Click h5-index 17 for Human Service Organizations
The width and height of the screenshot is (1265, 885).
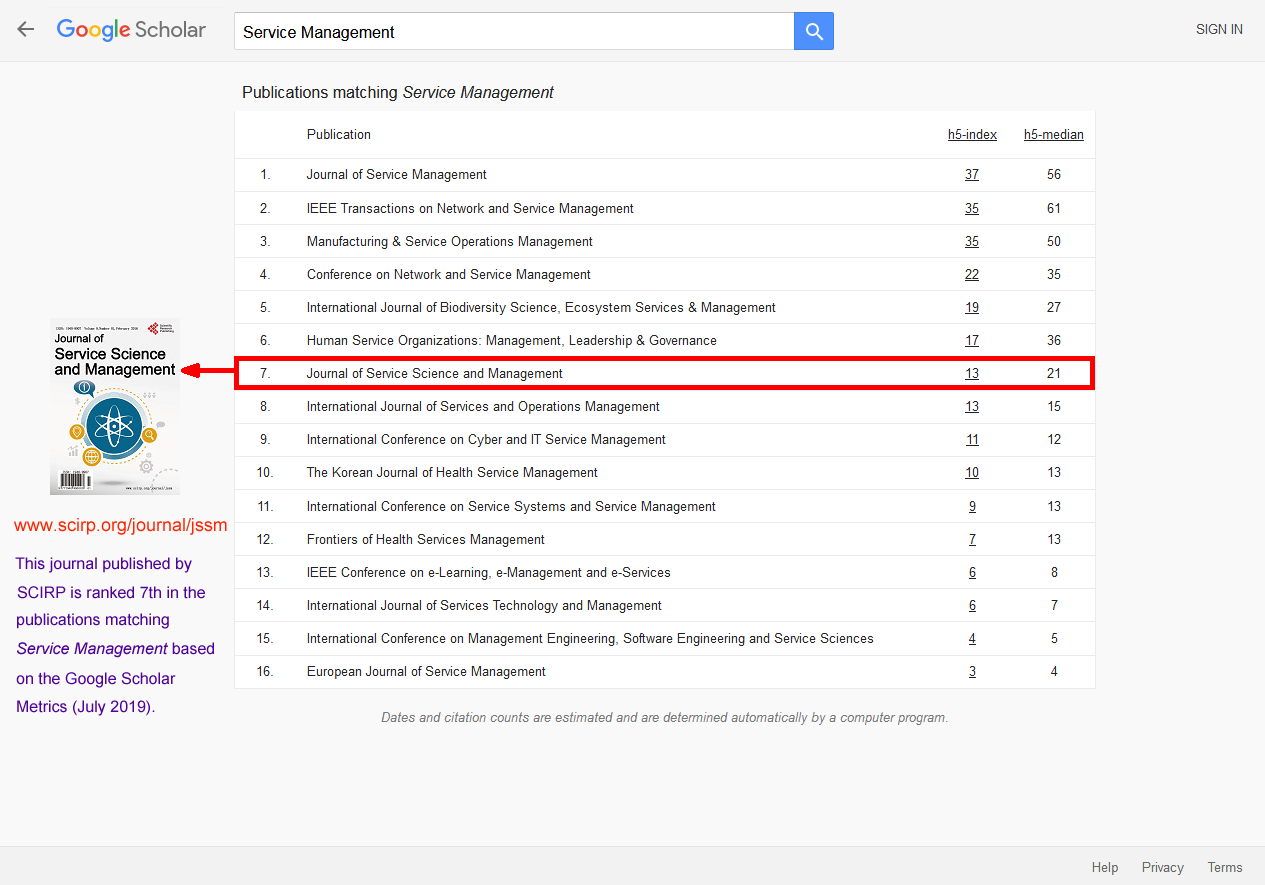pyautogui.click(x=972, y=341)
